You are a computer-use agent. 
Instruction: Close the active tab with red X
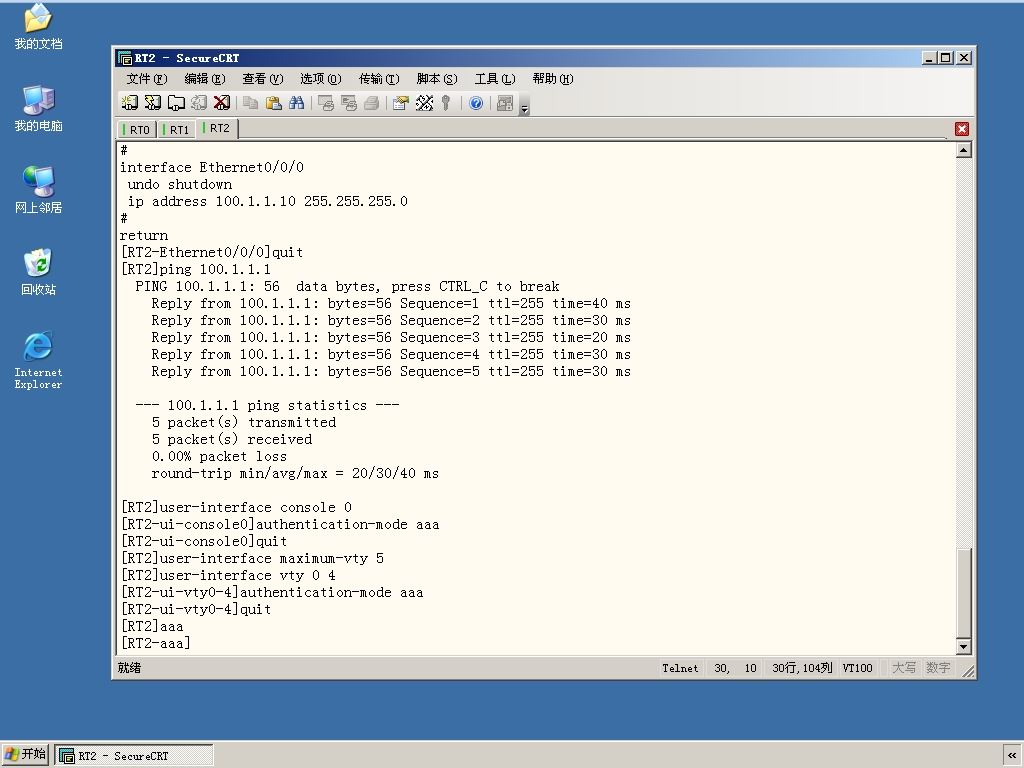[961, 129]
